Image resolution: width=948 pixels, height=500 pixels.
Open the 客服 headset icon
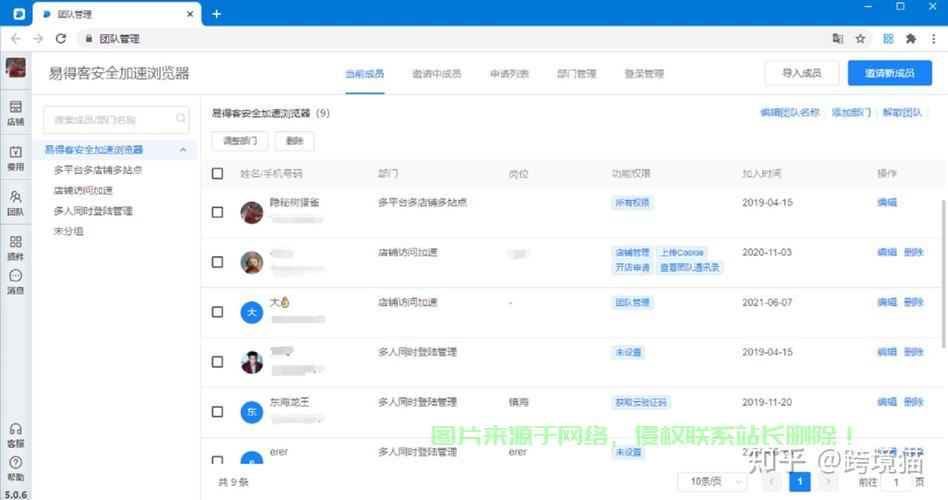tap(16, 435)
